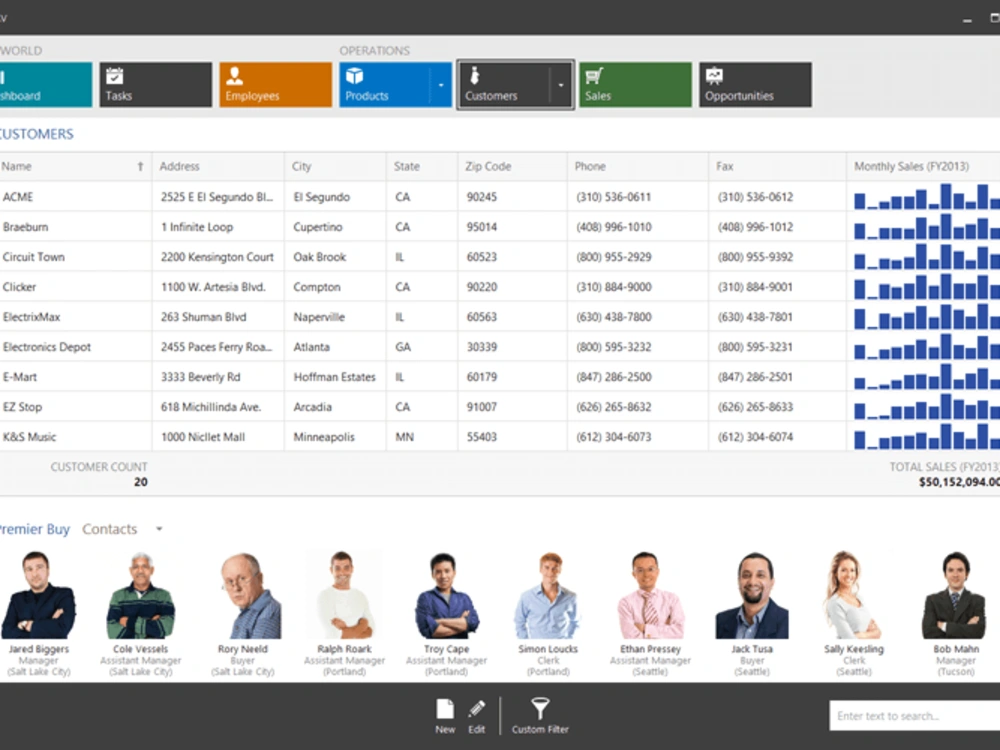Select Jared Biggers contact photo
Viewport: 1000px width, 750px height.
point(38,596)
